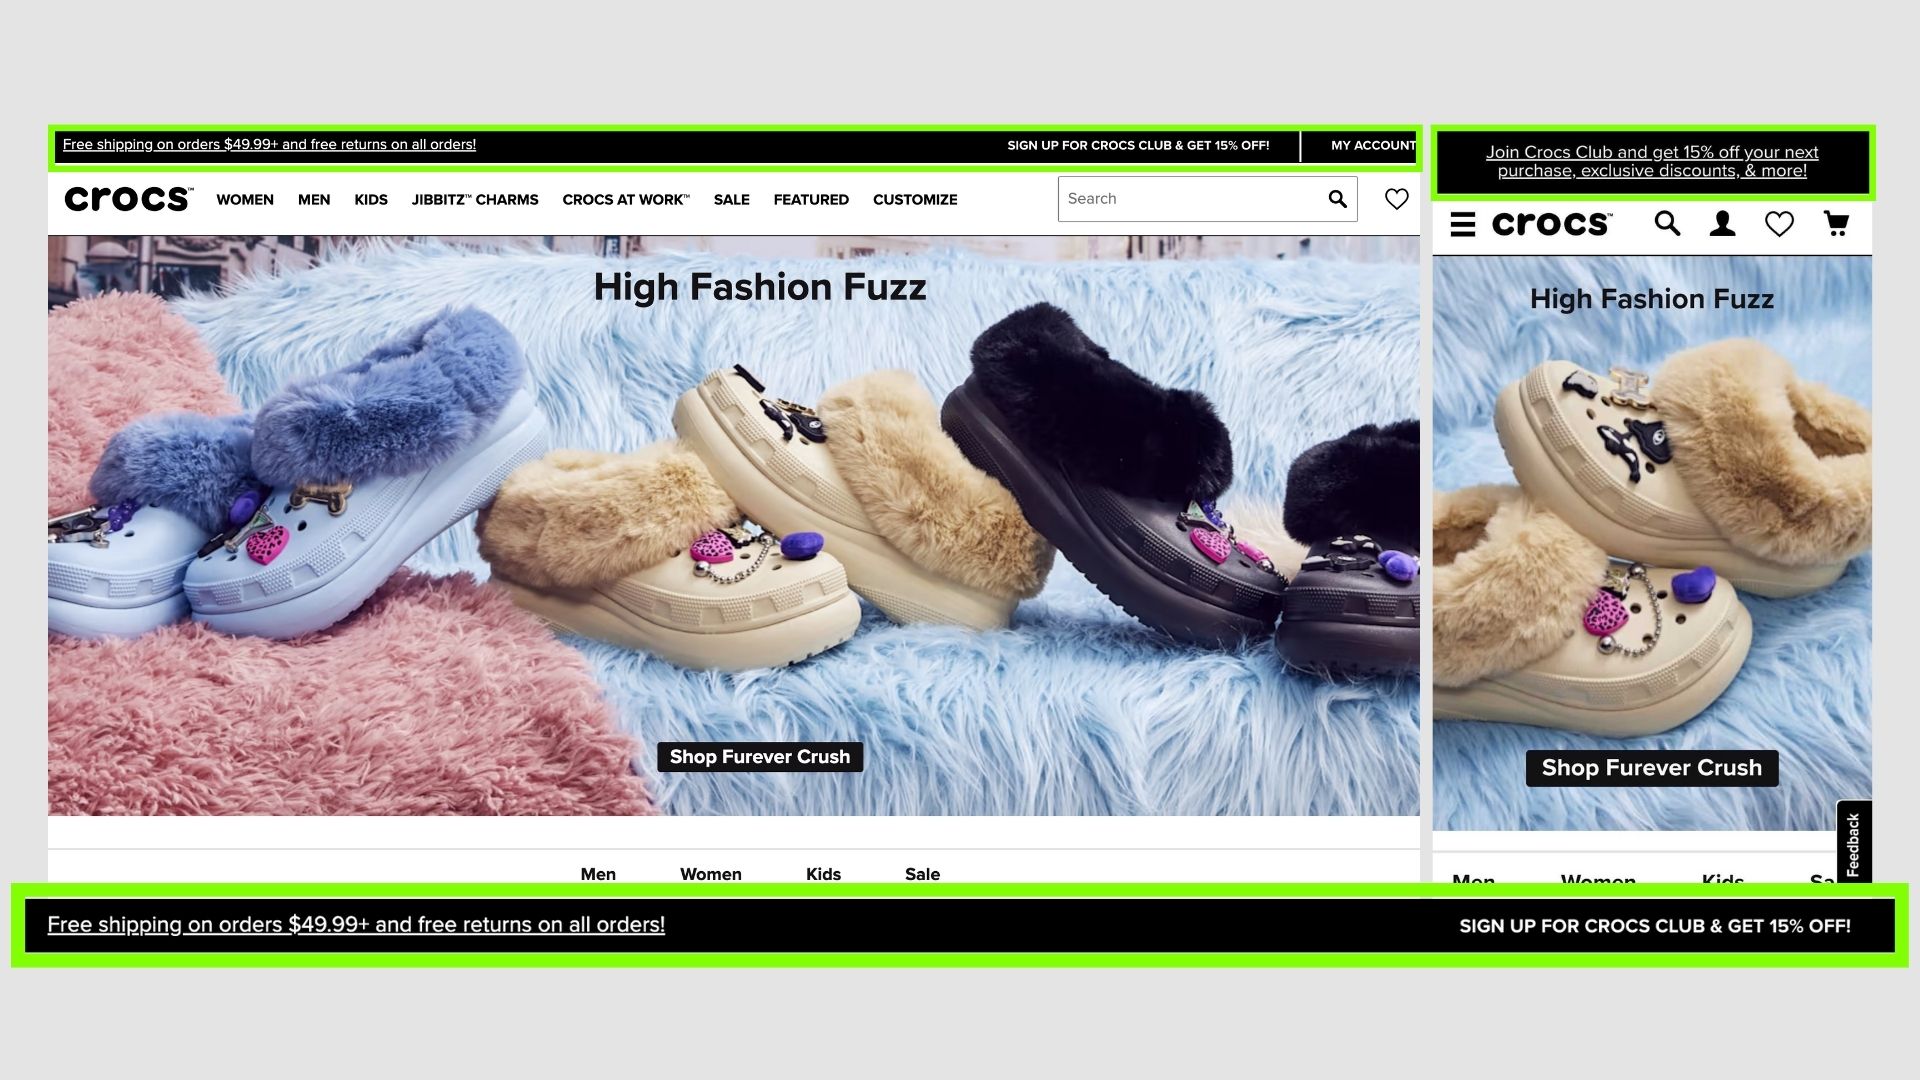Click the Crocs logo in mobile header
1920x1080 pixels.
pos(1552,224)
